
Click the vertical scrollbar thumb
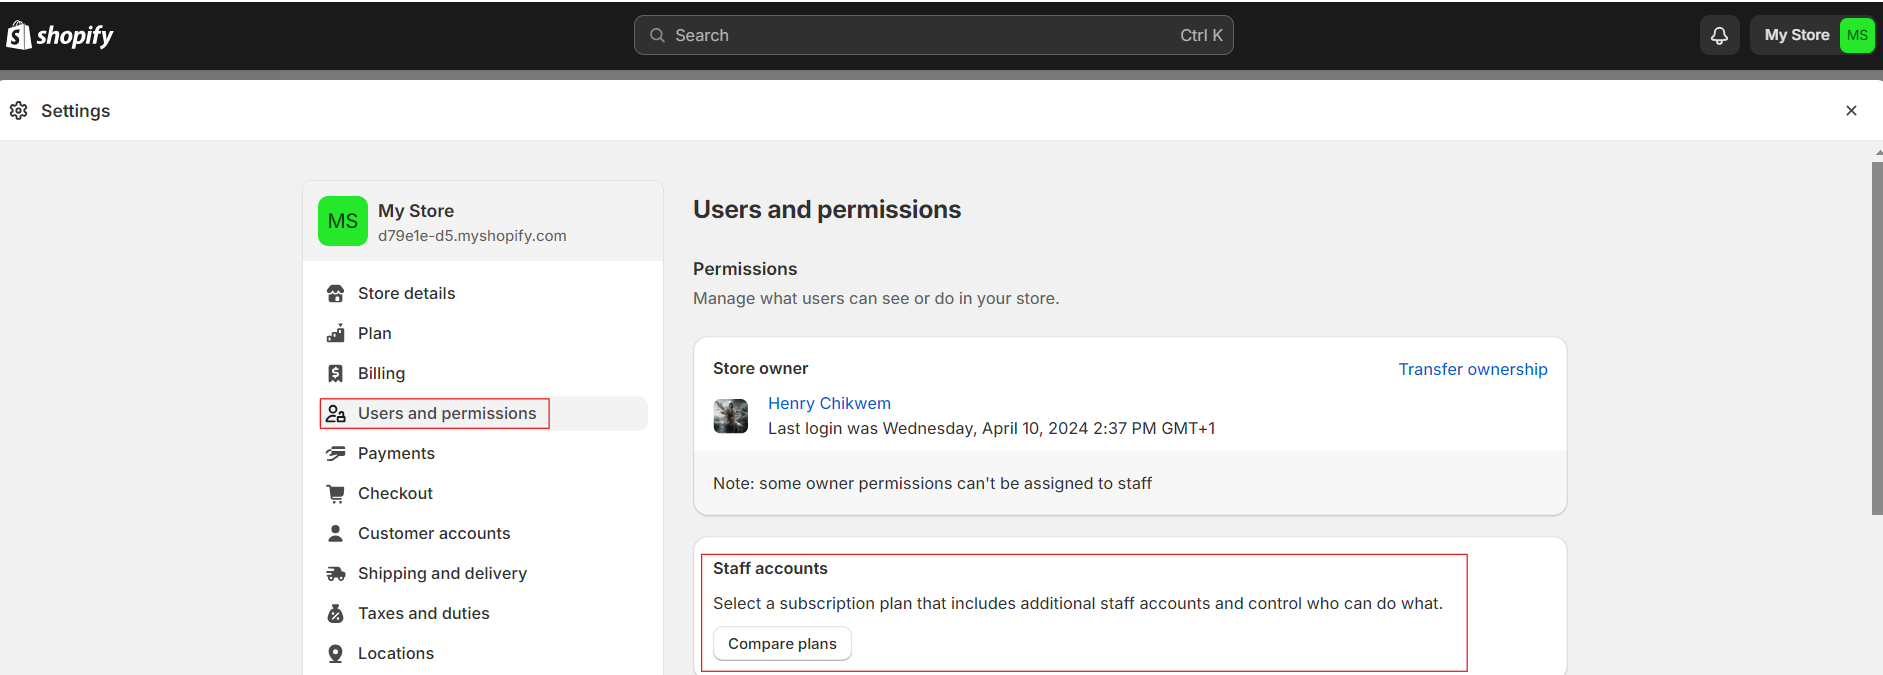point(1877,338)
